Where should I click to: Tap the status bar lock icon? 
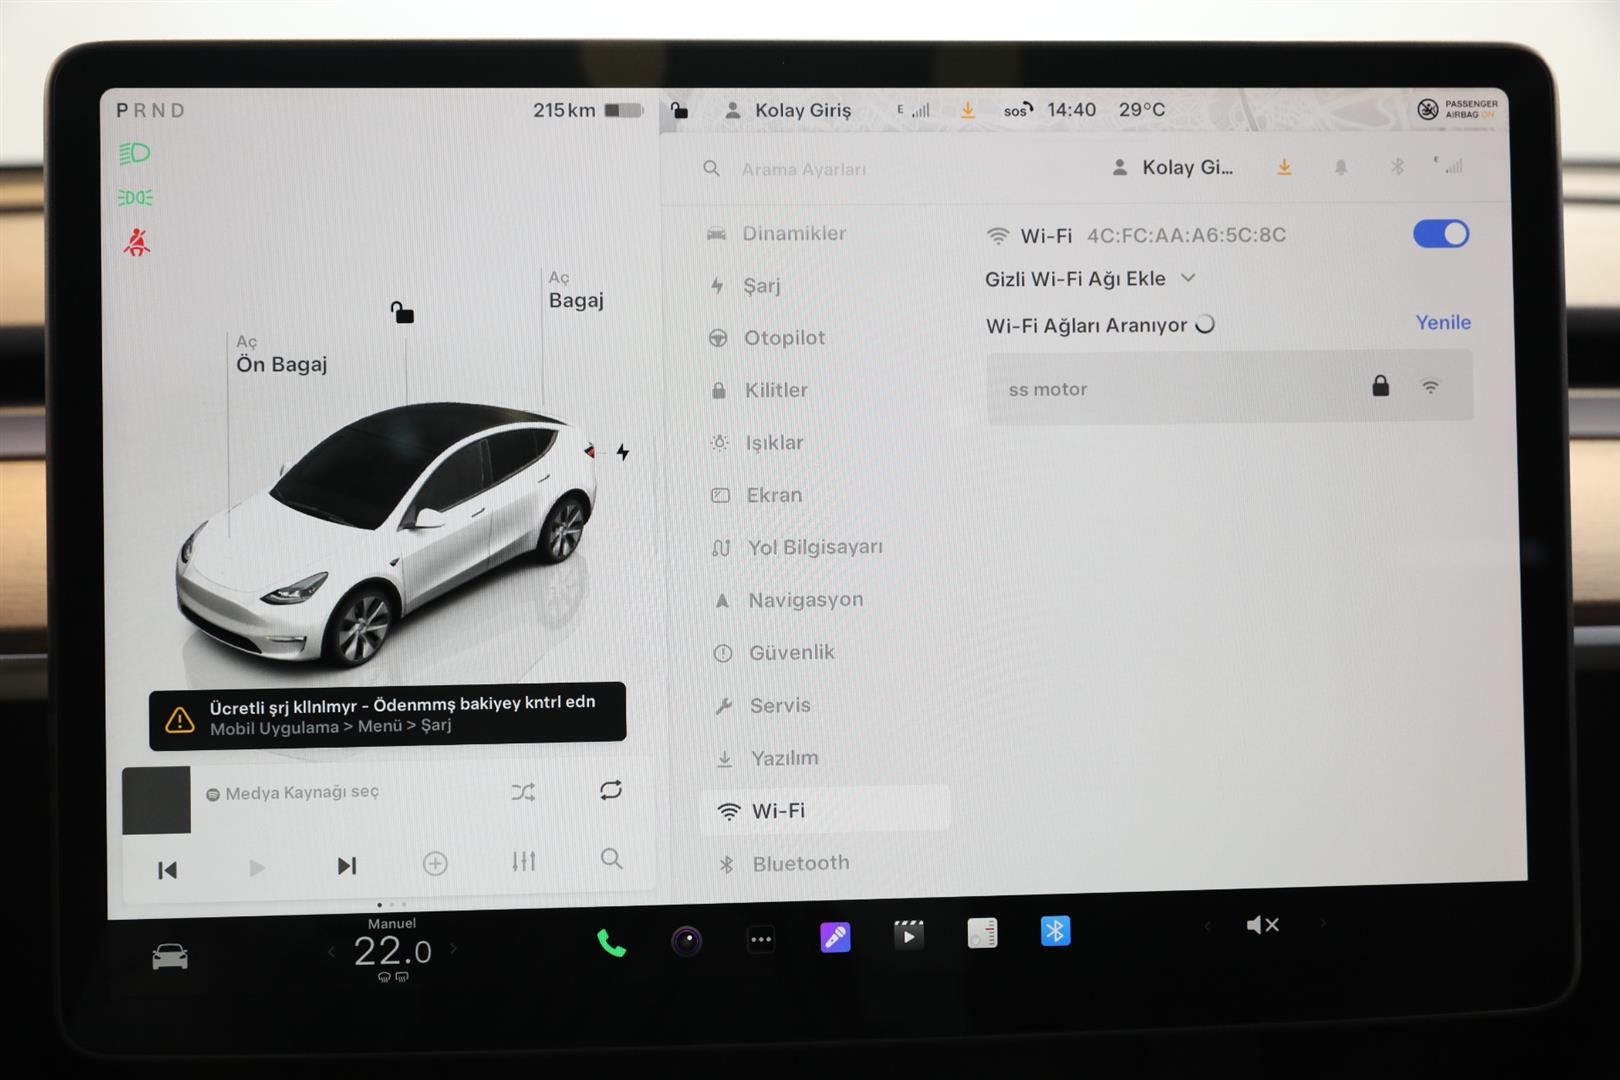coord(679,110)
